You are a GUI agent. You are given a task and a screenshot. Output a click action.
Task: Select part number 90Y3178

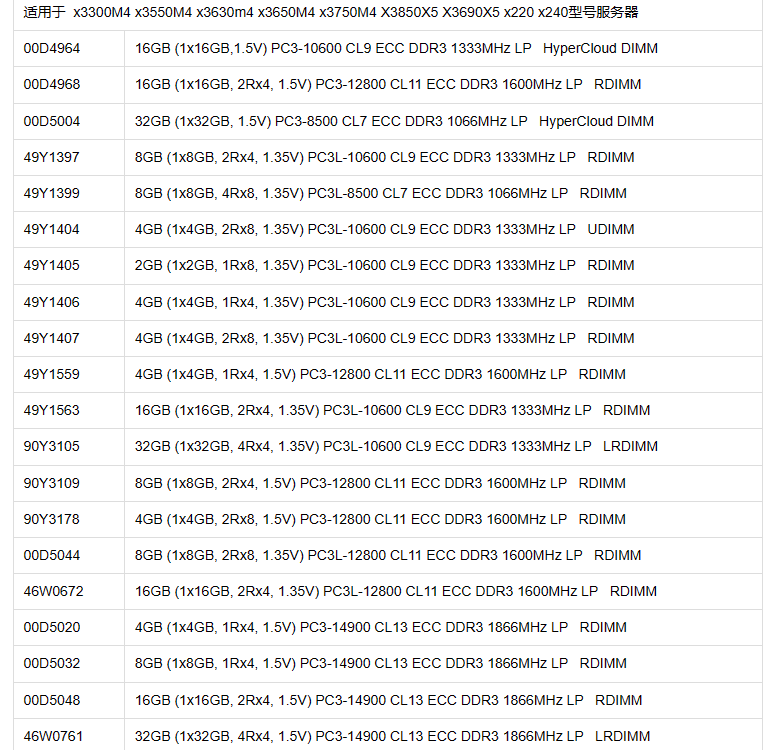coord(51,519)
